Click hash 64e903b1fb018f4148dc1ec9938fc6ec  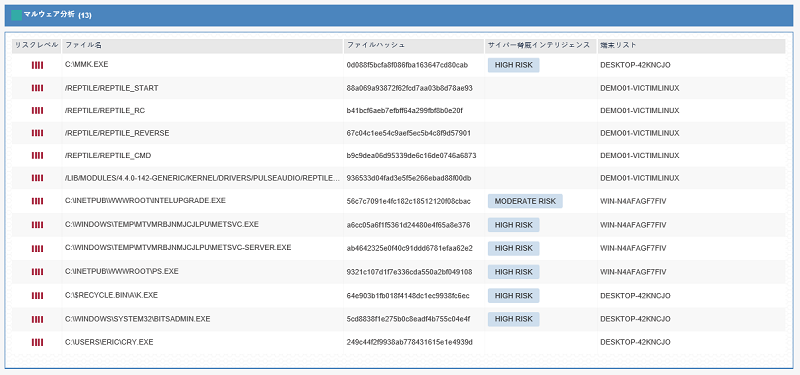pos(408,296)
